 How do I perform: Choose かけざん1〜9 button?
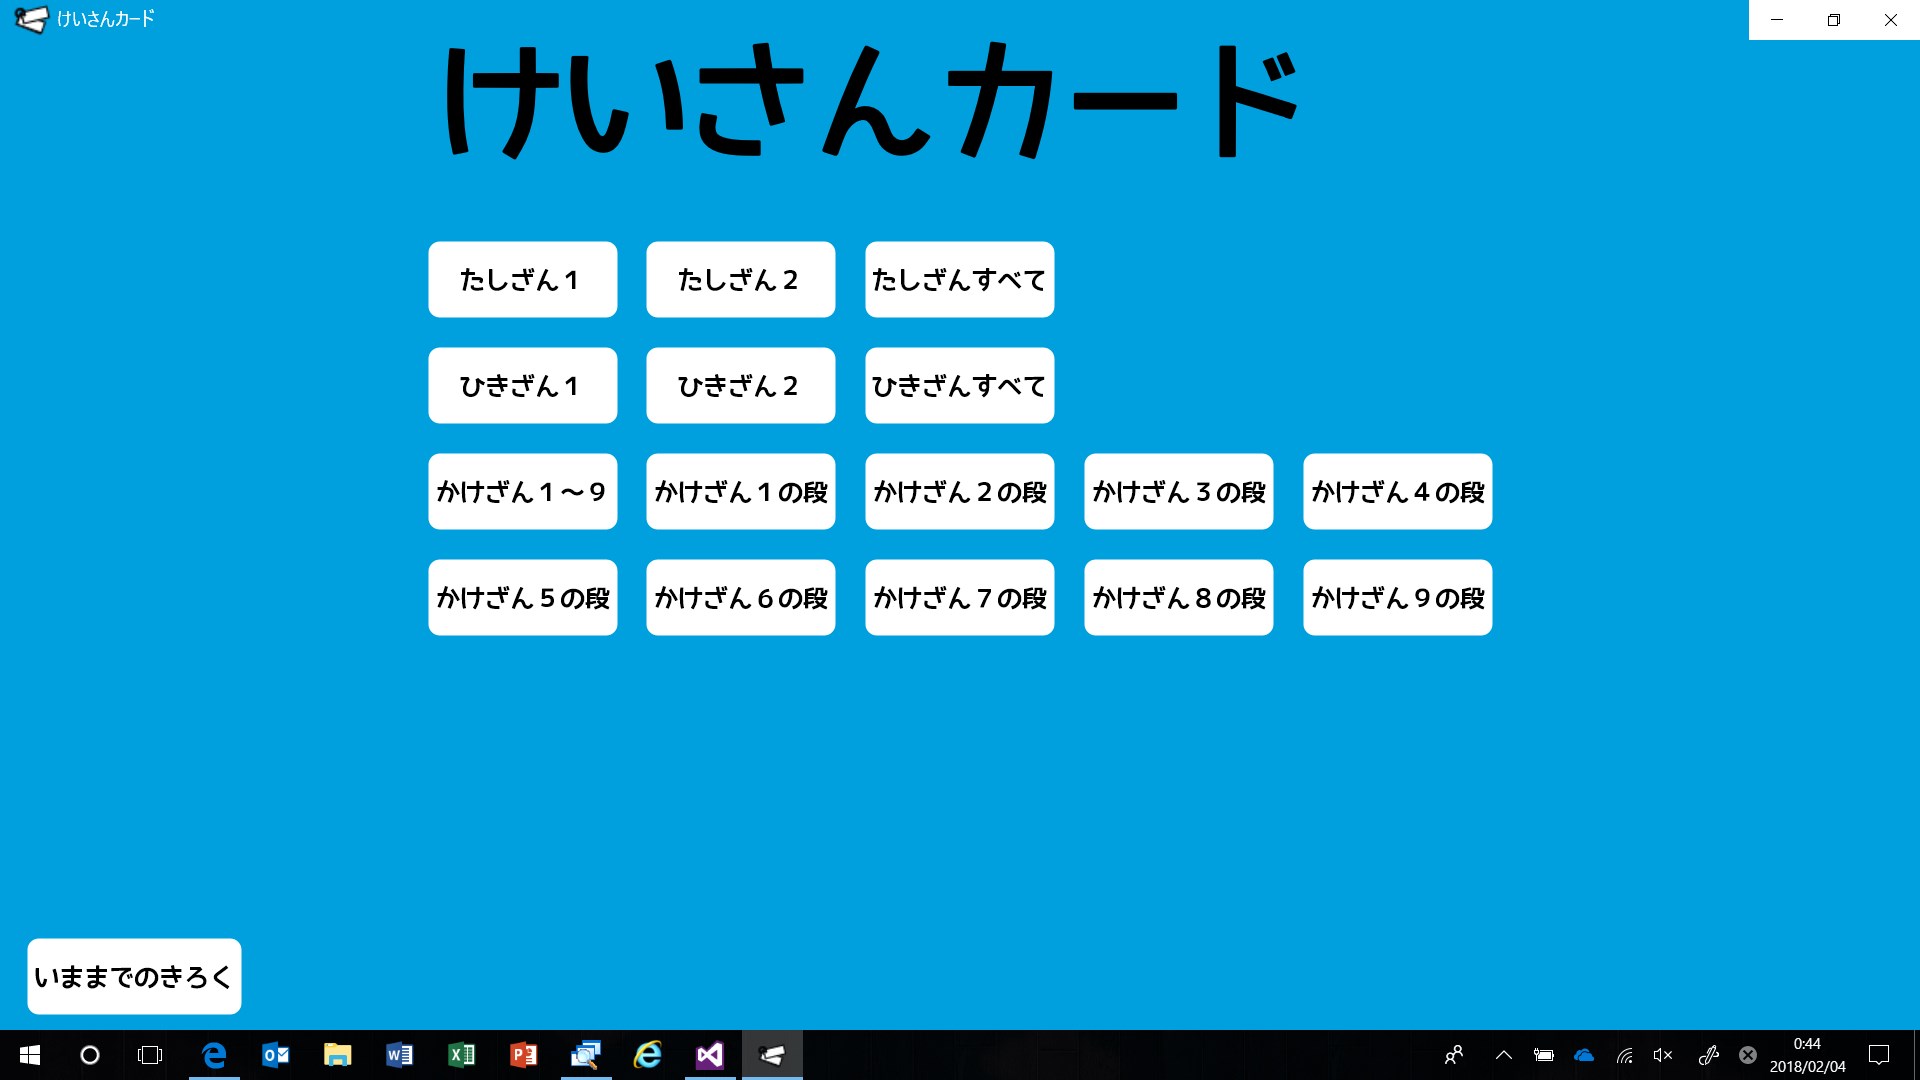tap(522, 492)
